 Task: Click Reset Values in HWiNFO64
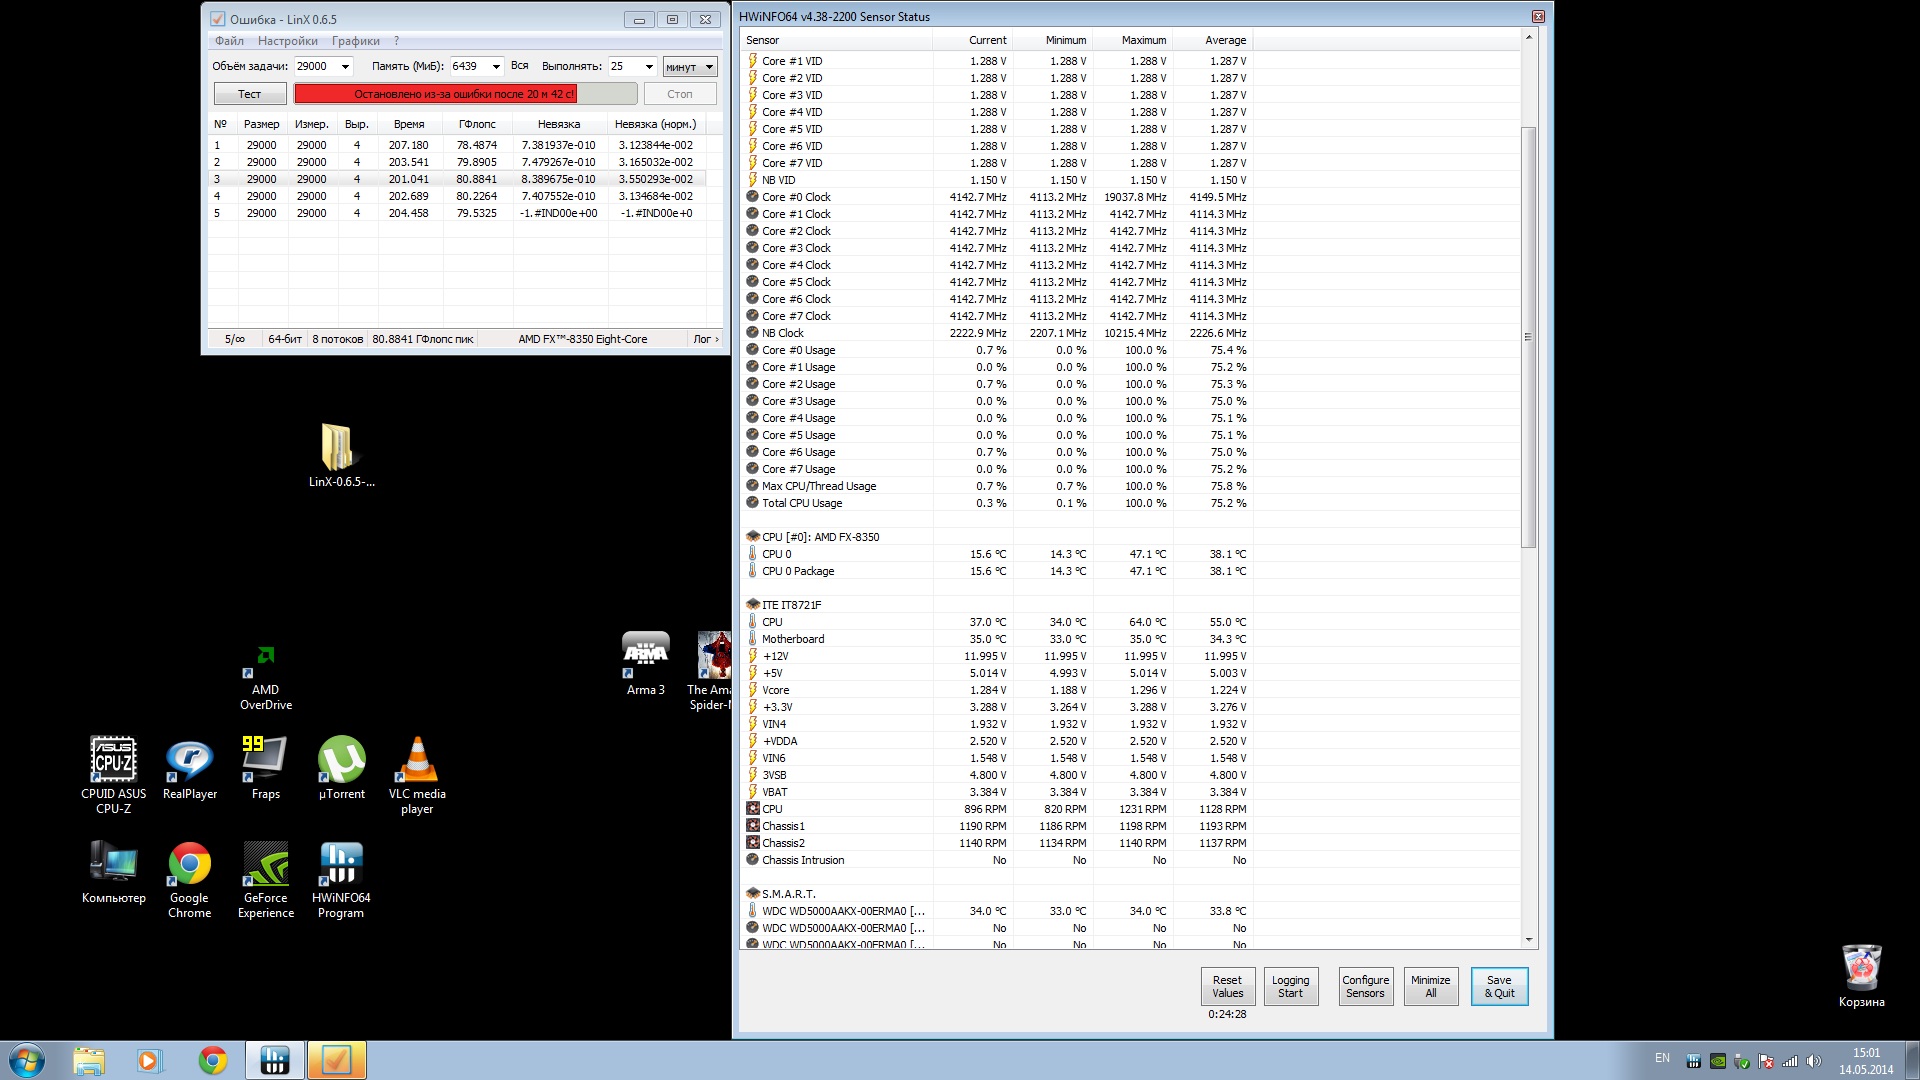[1227, 986]
